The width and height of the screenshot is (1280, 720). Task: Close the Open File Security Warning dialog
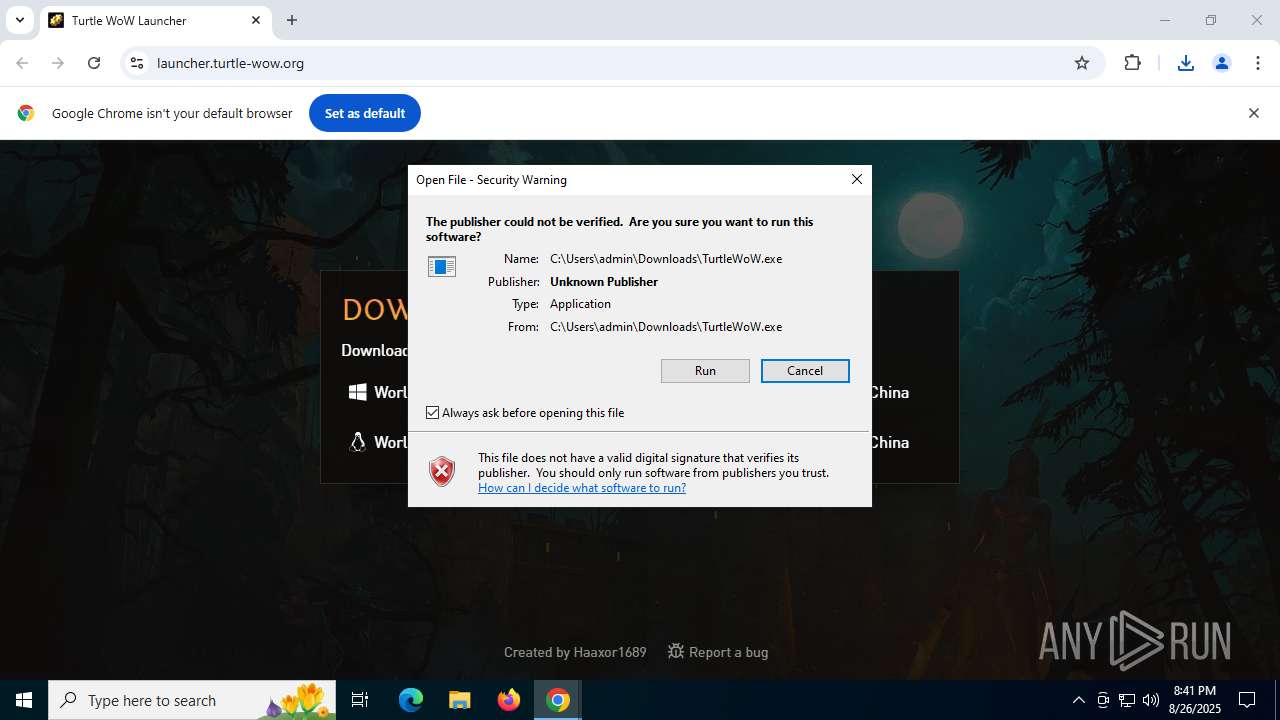[x=856, y=179]
